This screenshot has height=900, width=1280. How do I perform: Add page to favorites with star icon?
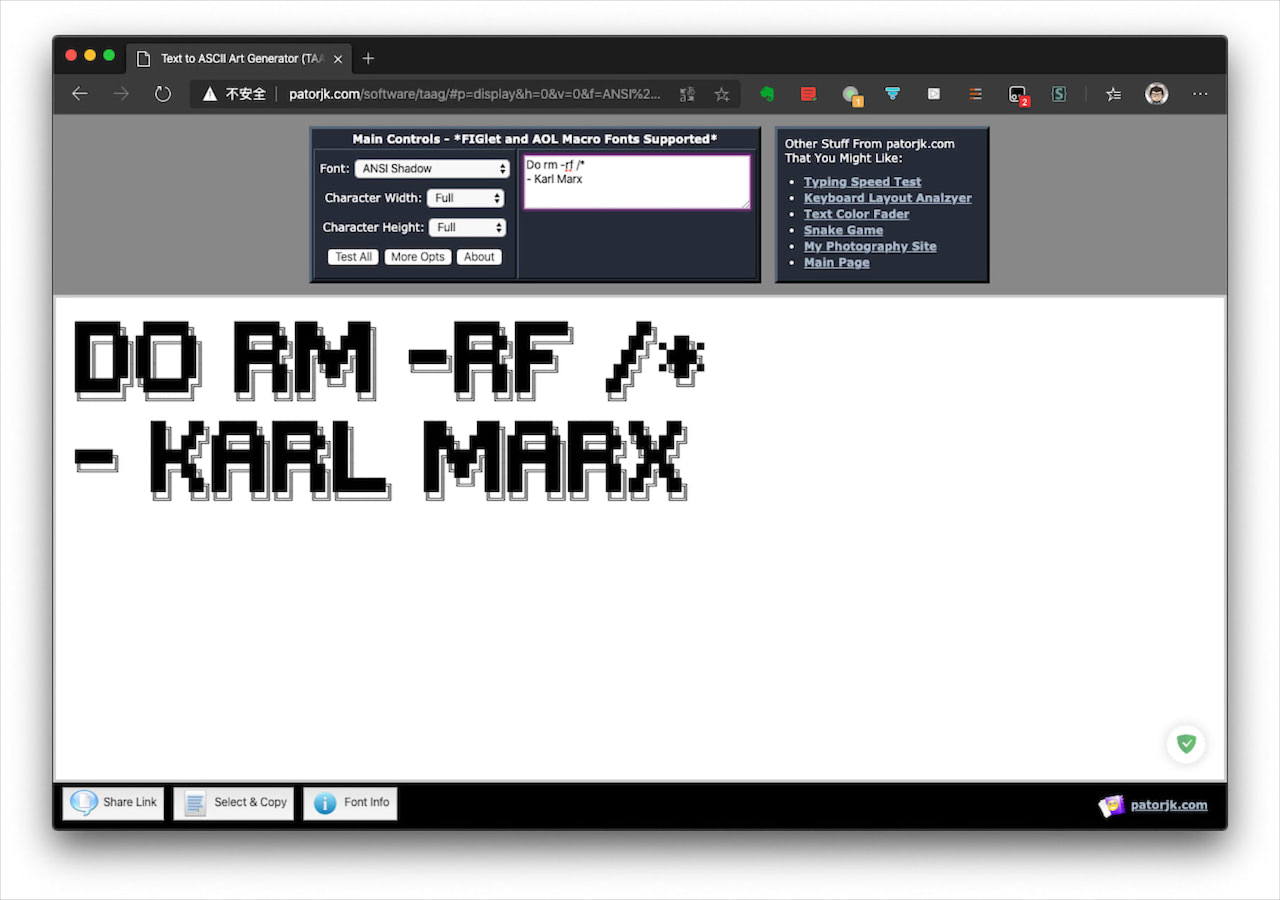tap(721, 94)
